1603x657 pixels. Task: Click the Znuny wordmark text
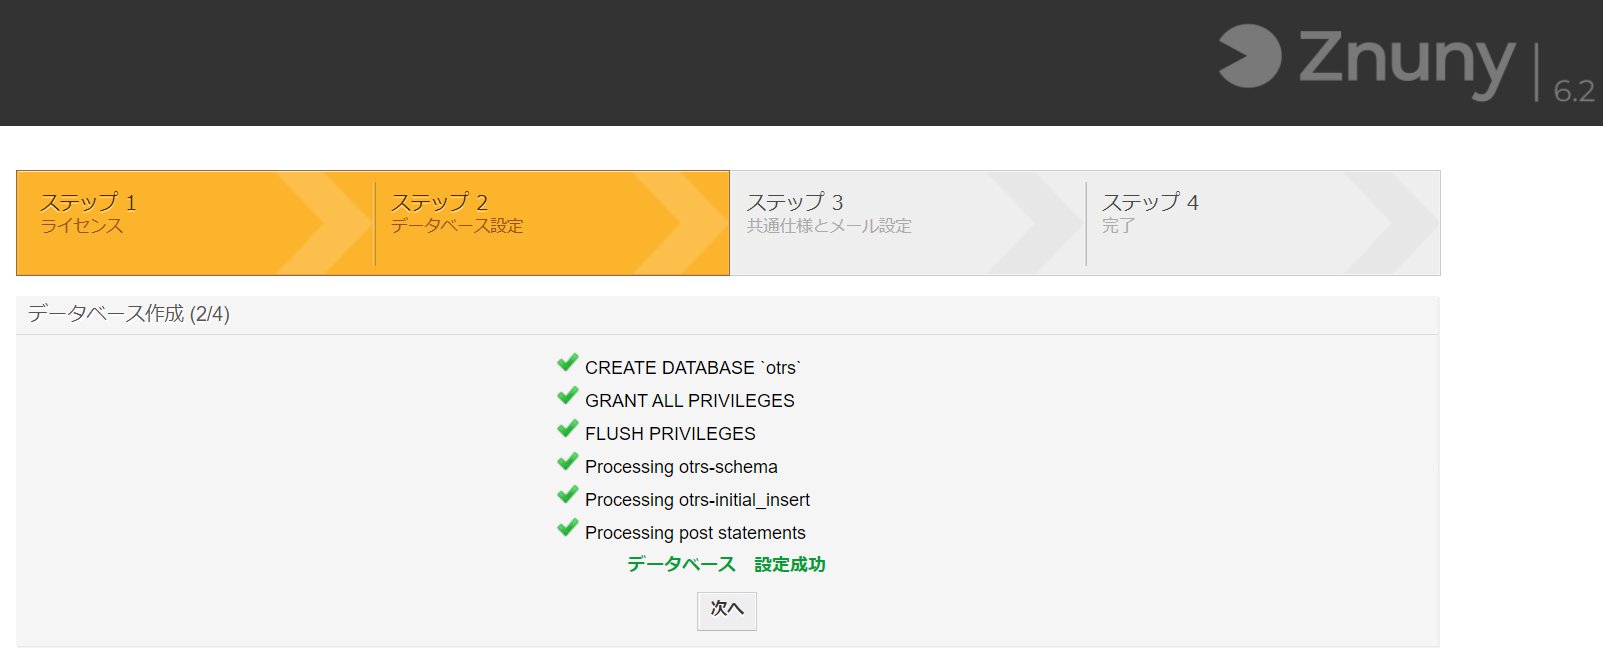pyautogui.click(x=1407, y=62)
